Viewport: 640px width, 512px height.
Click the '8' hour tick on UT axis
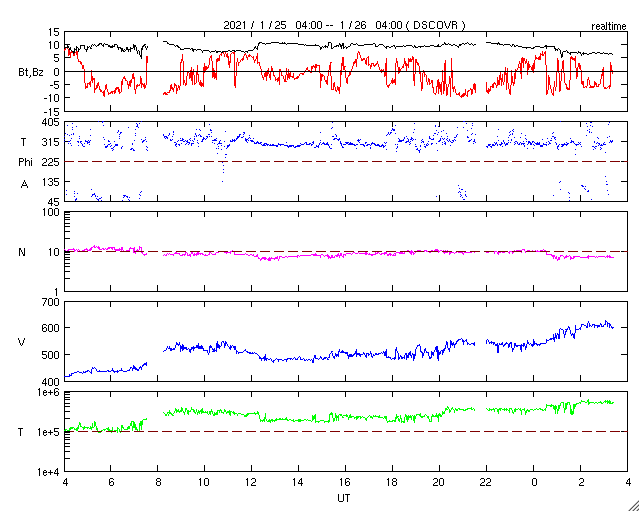(x=158, y=482)
